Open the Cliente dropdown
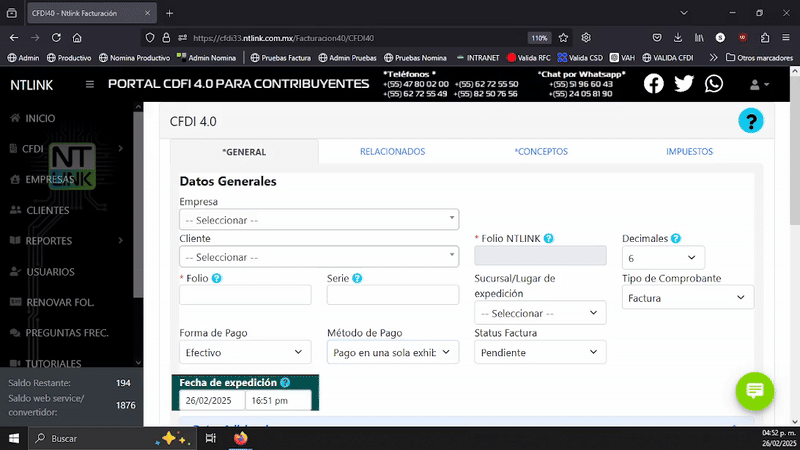Image resolution: width=800 pixels, height=450 pixels. (x=319, y=257)
